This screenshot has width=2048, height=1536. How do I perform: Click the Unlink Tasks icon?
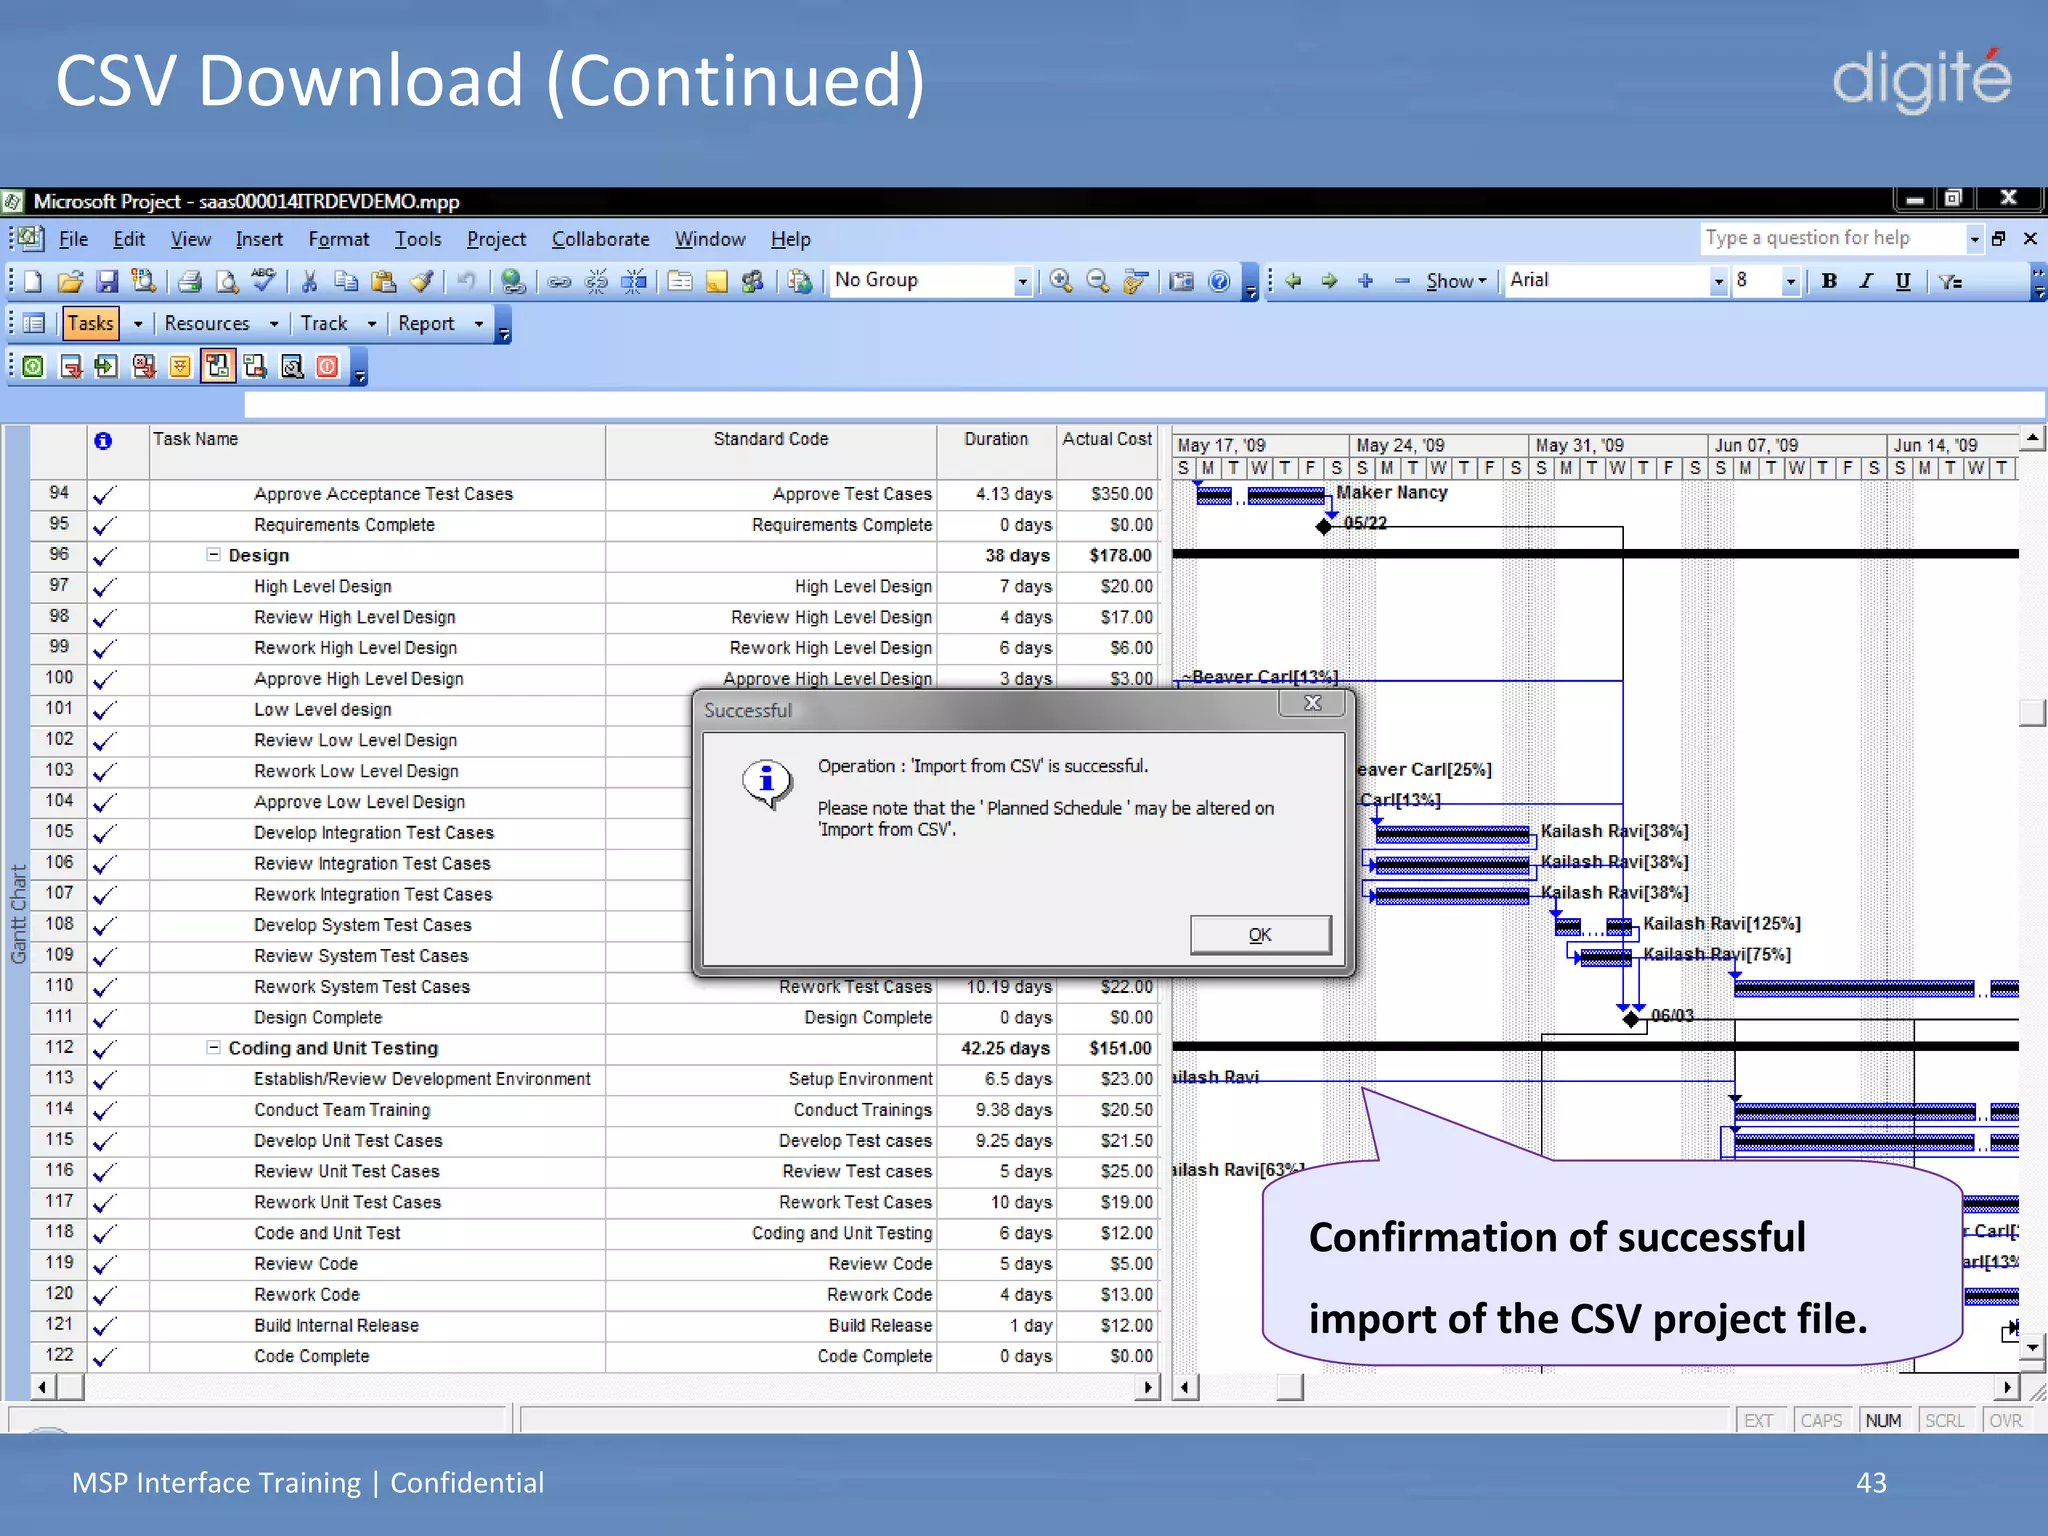[x=596, y=282]
